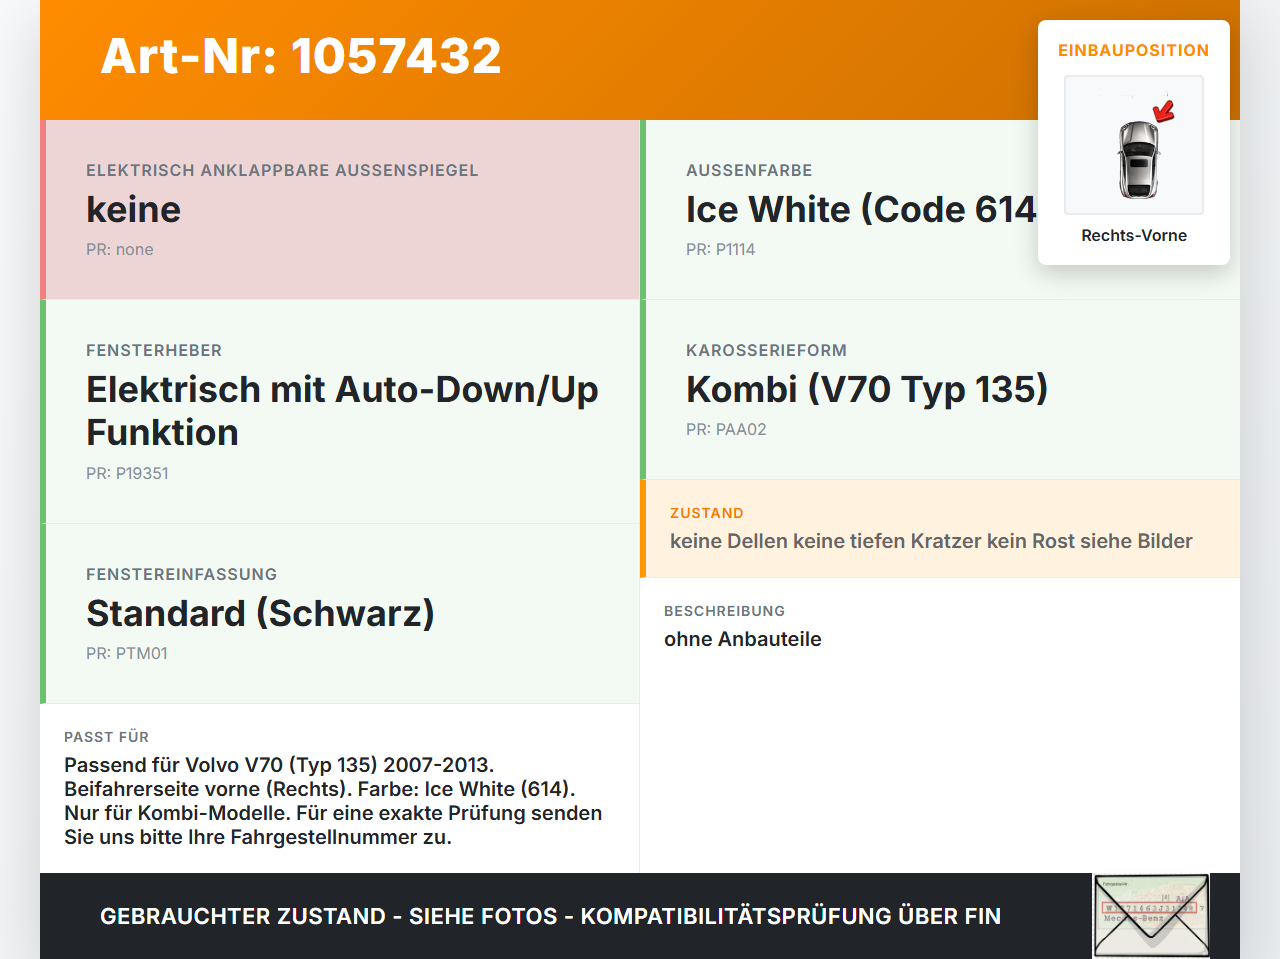
Task: Click the EINBAUPOSITION title
Action: click(1134, 50)
